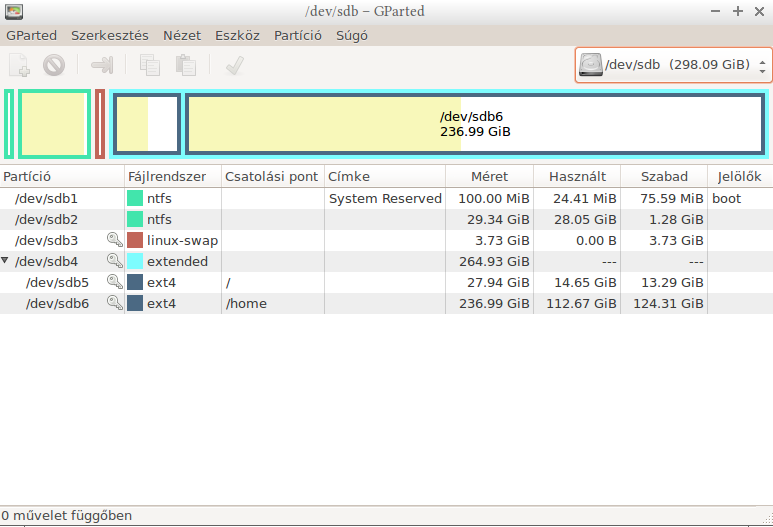Select the large green ntfs block in disk map
The image size is (773, 527).
(55, 124)
